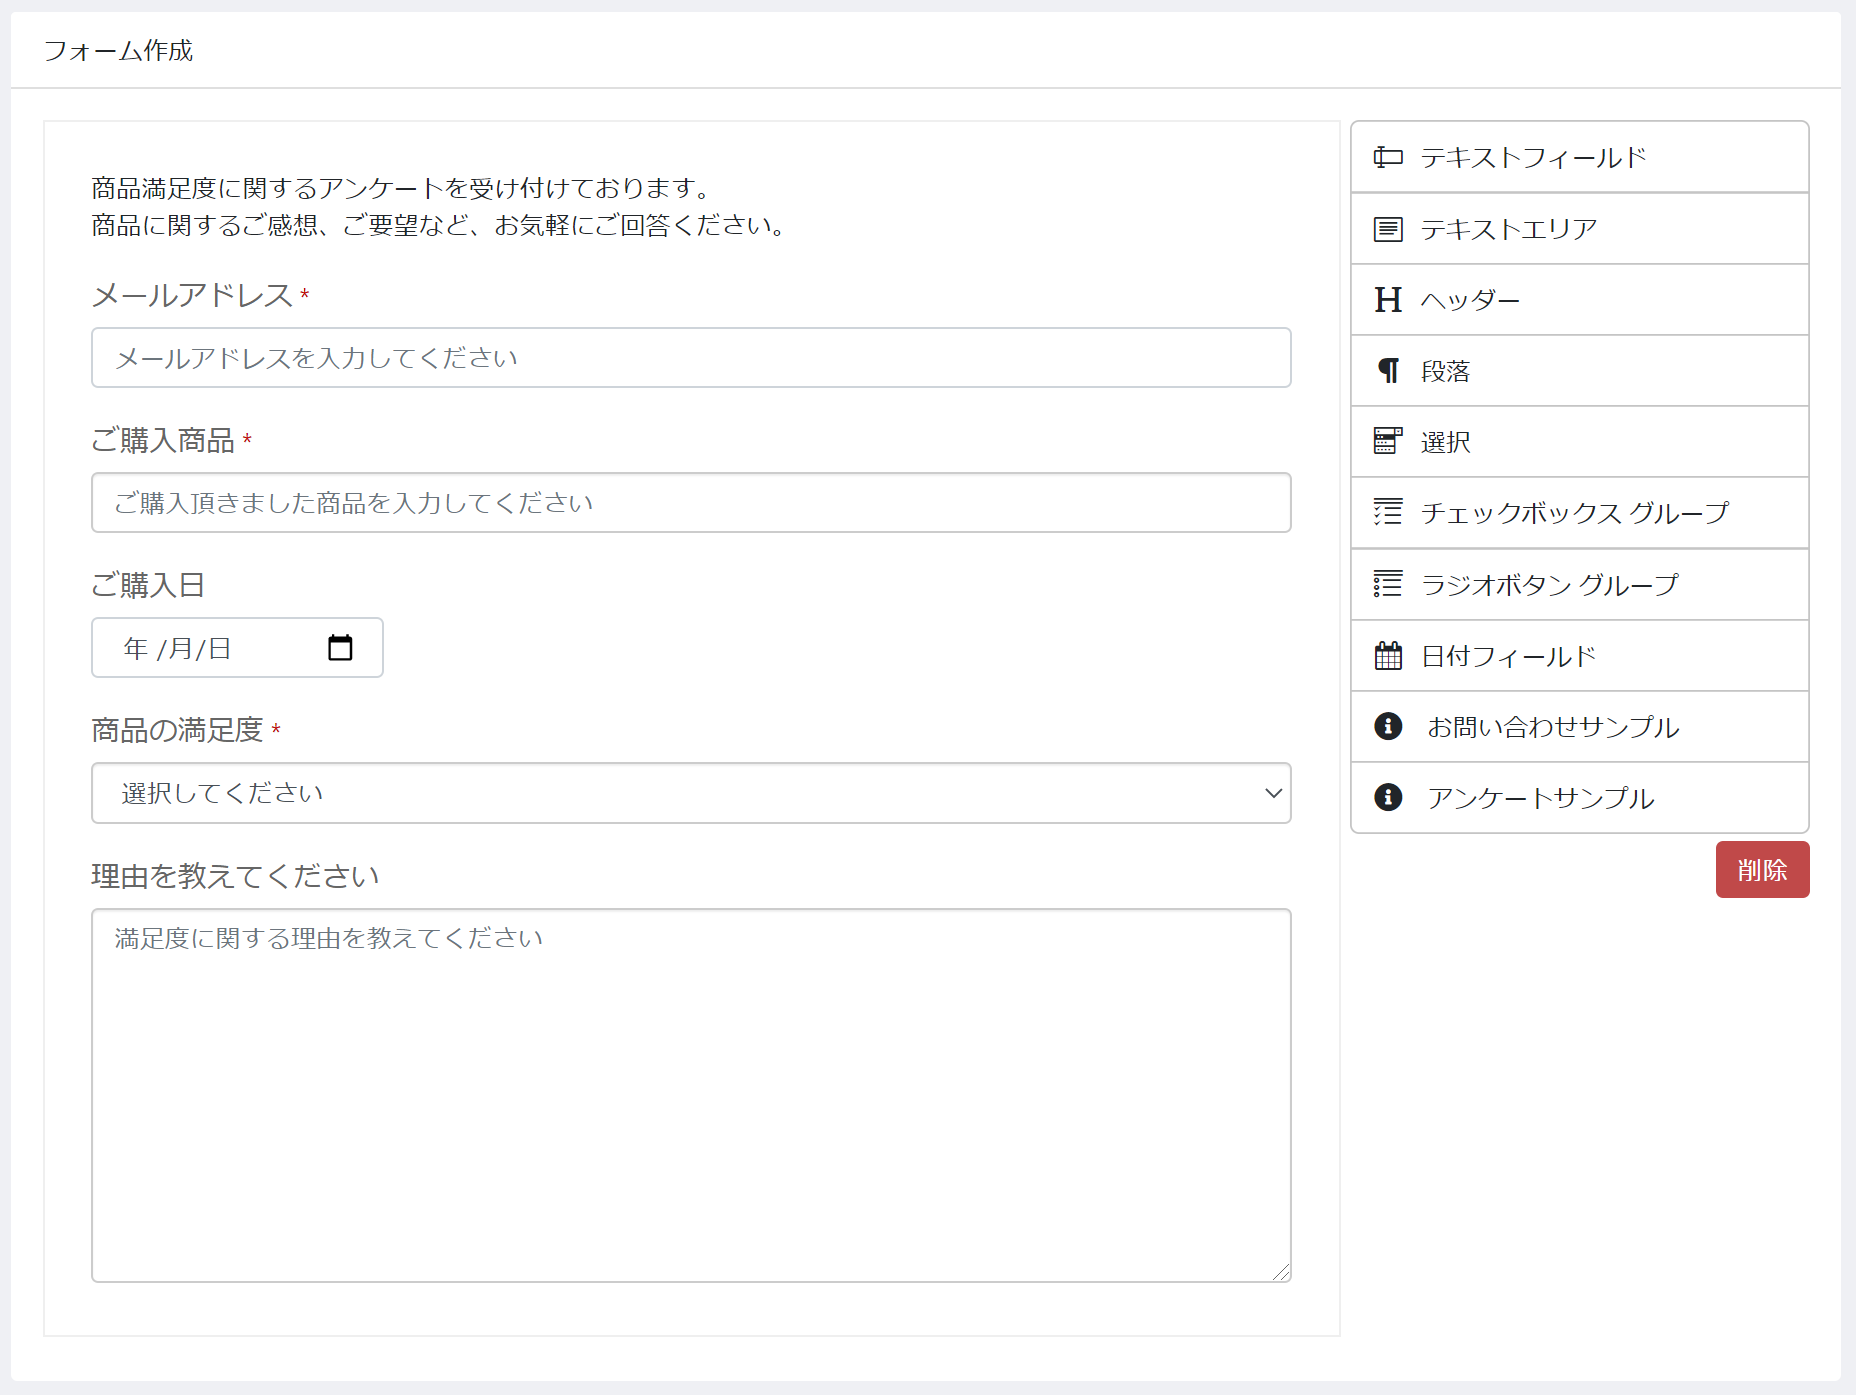Image resolution: width=1856 pixels, height=1395 pixels.
Task: Select the ご購入日 label
Action: 148,585
